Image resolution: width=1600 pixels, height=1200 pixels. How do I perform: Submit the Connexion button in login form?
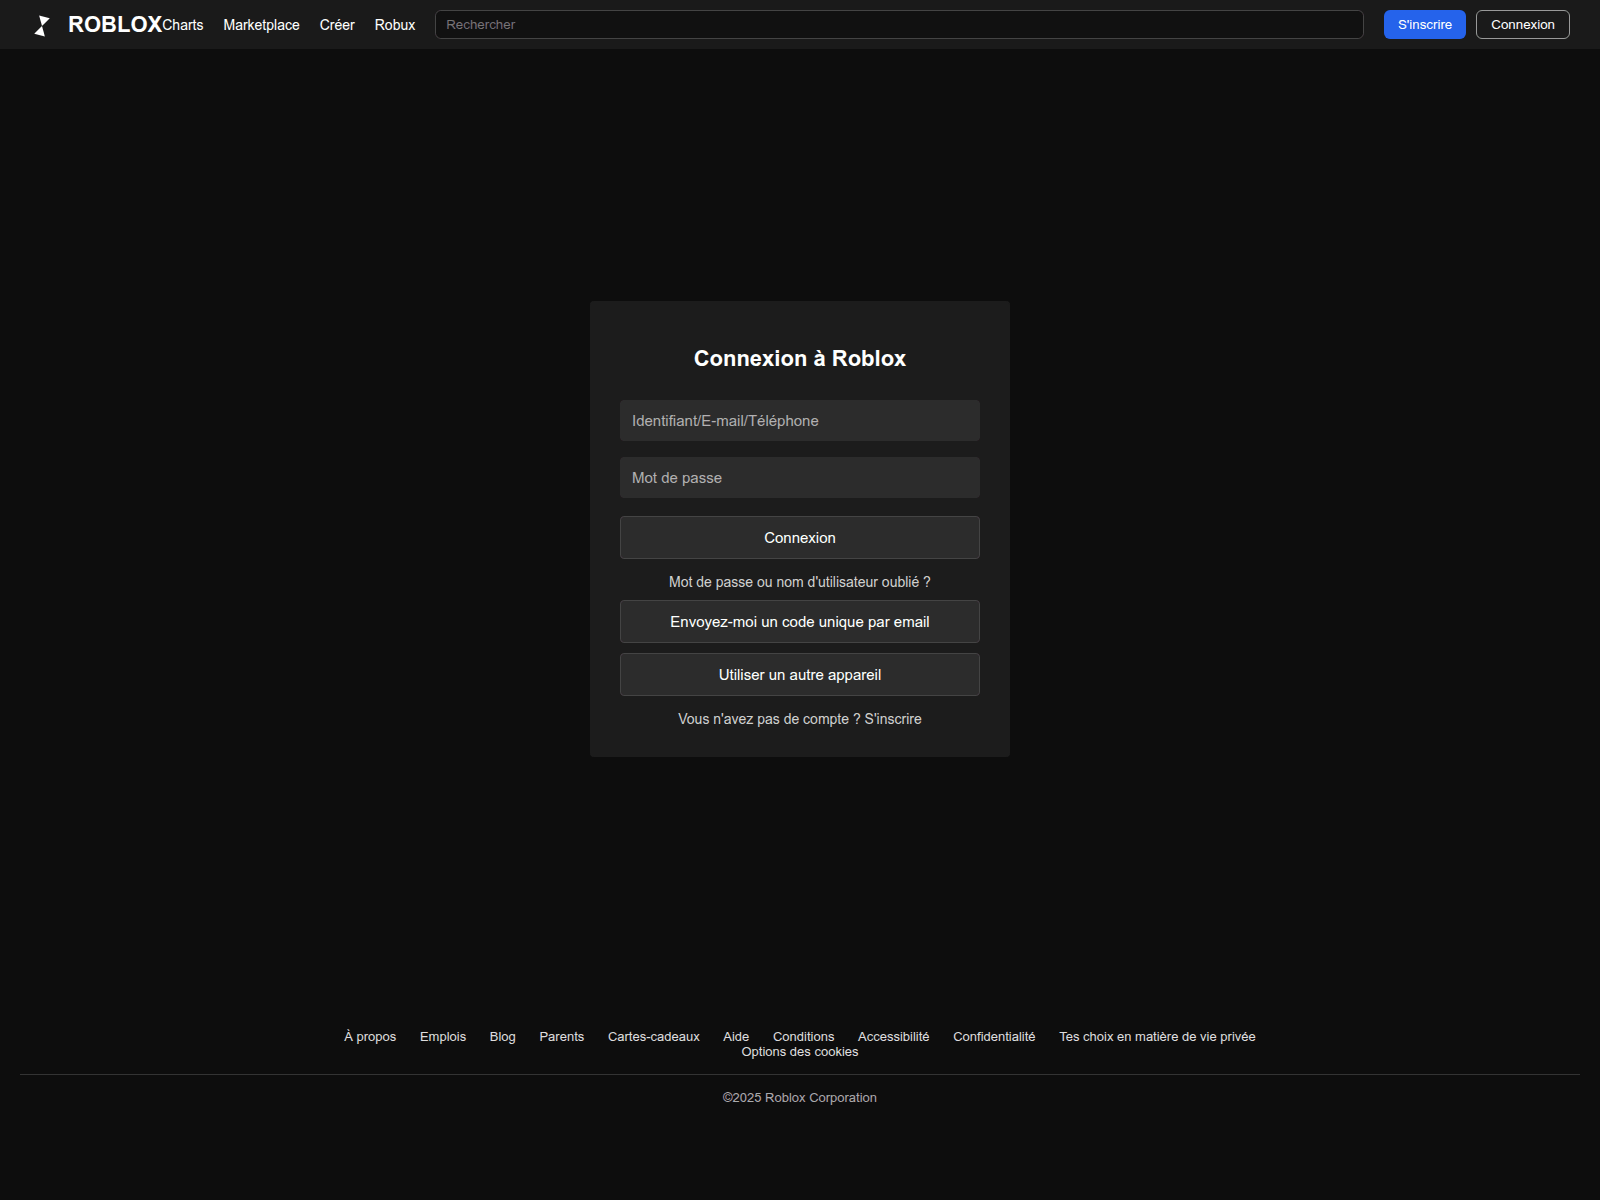coord(799,538)
